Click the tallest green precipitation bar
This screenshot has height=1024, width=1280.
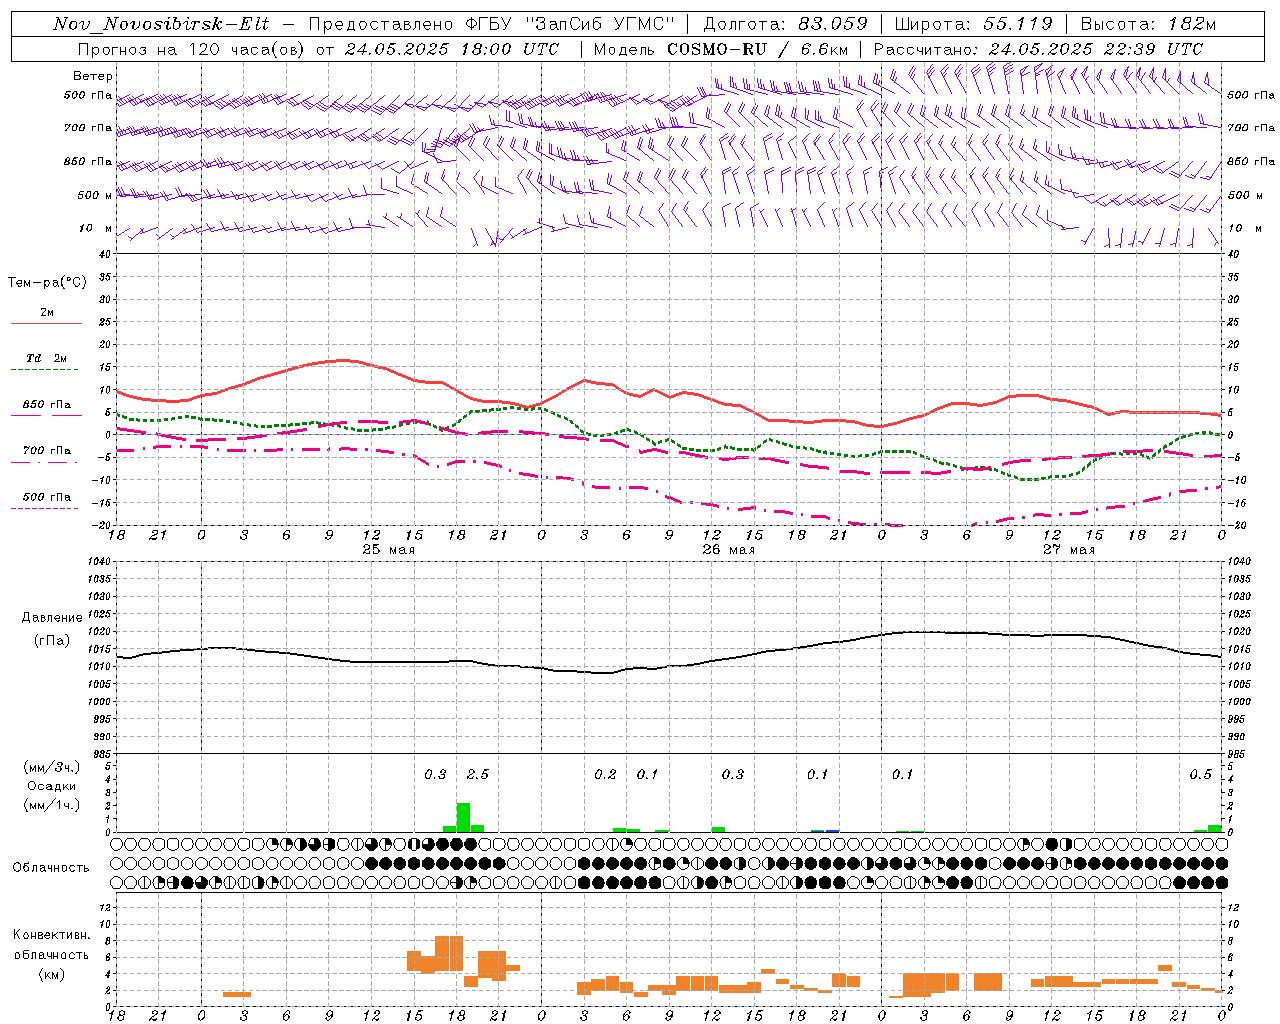click(463, 817)
